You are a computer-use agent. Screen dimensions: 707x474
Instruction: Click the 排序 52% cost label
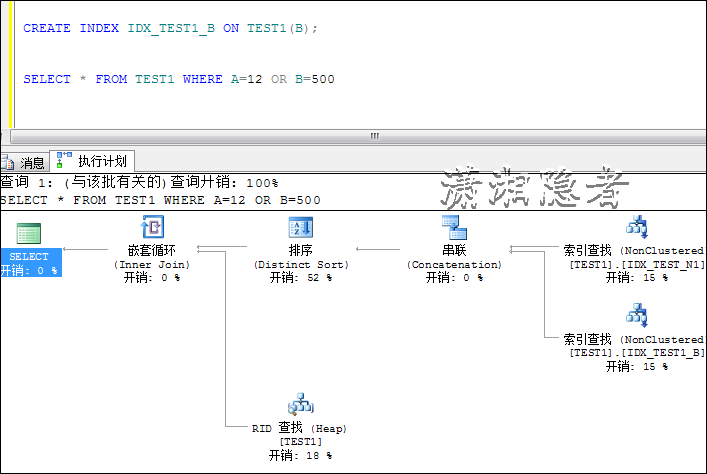(x=300, y=278)
